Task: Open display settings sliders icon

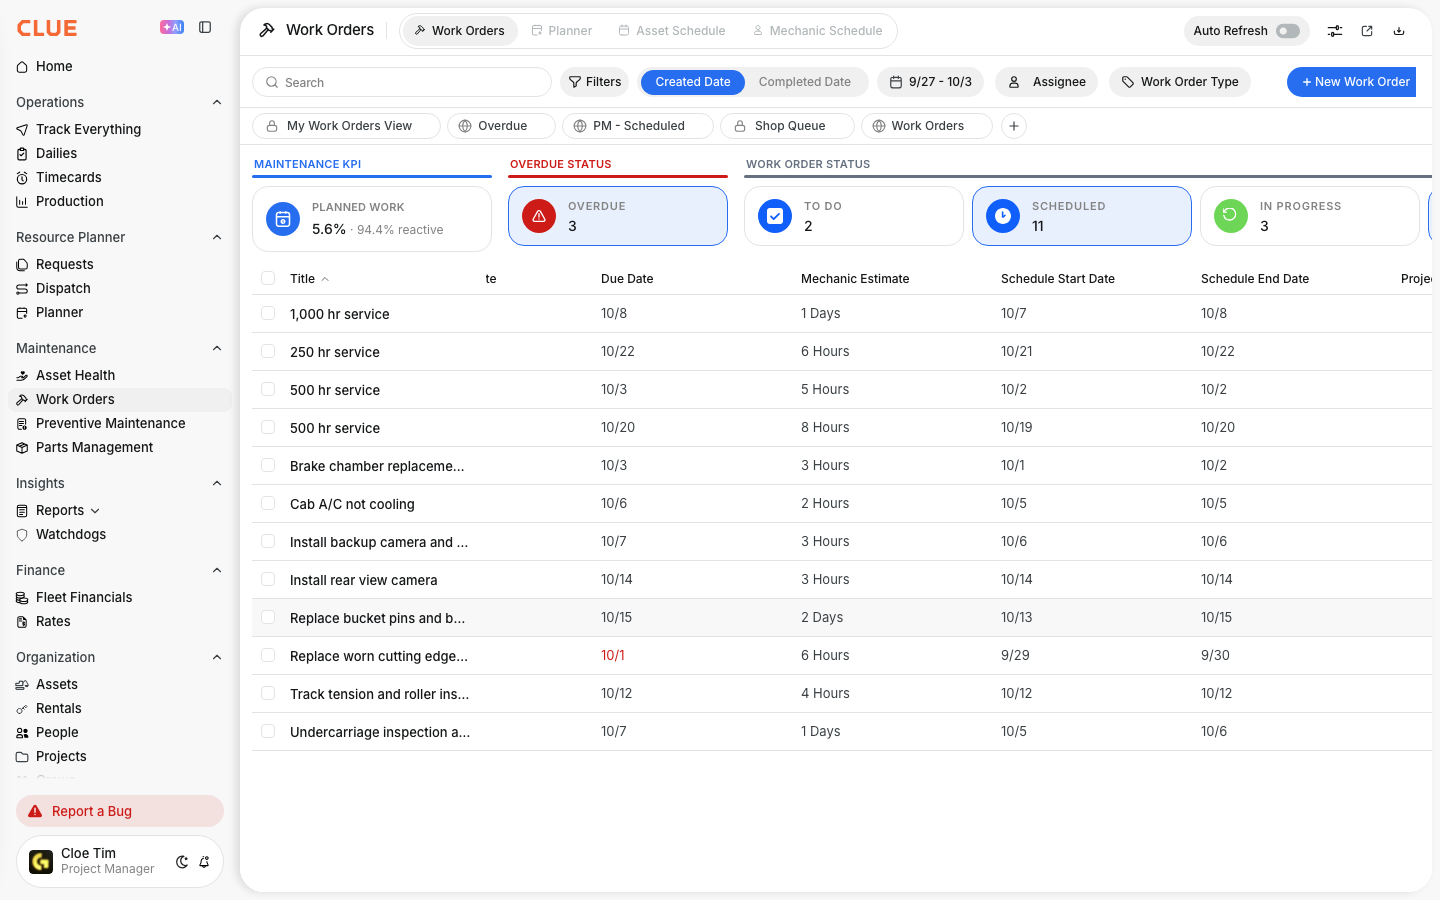Action: 1335,31
